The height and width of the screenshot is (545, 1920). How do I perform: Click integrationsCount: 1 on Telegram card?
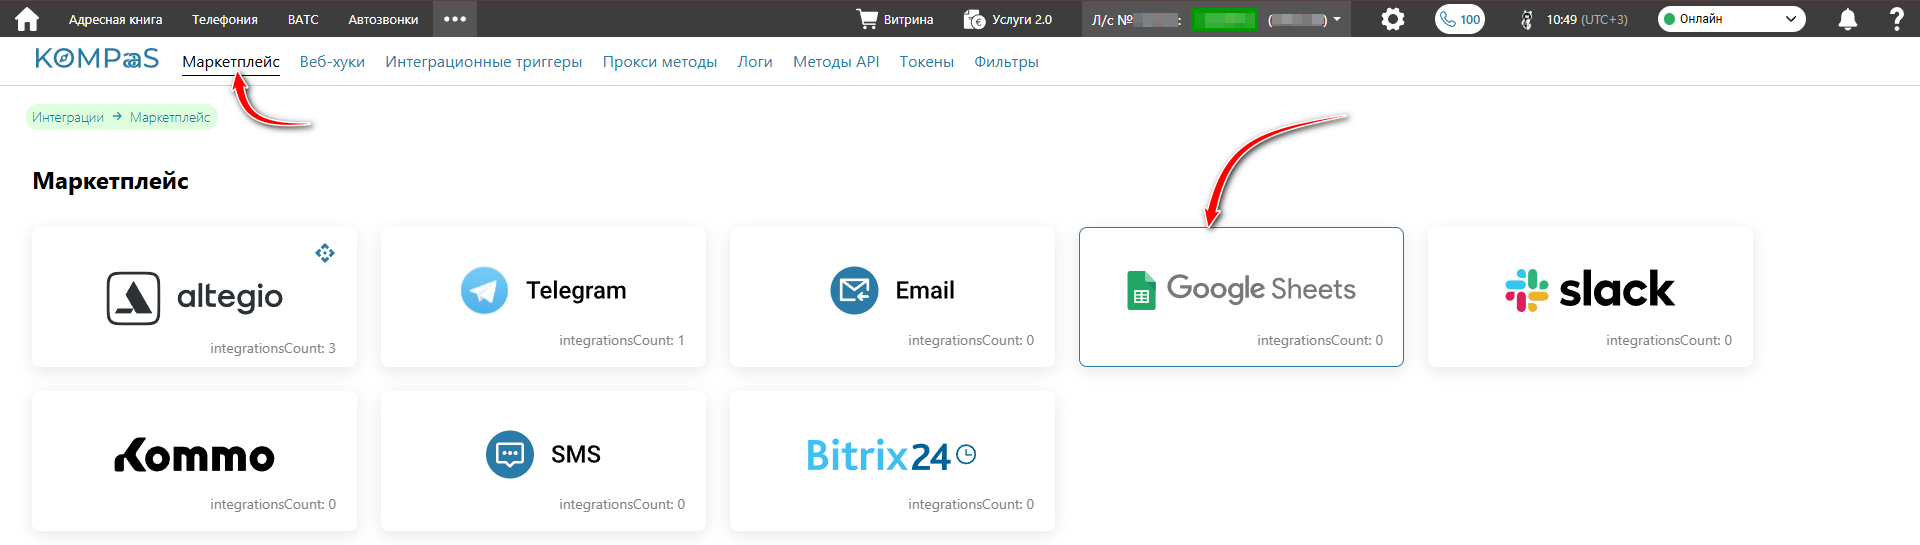point(622,340)
